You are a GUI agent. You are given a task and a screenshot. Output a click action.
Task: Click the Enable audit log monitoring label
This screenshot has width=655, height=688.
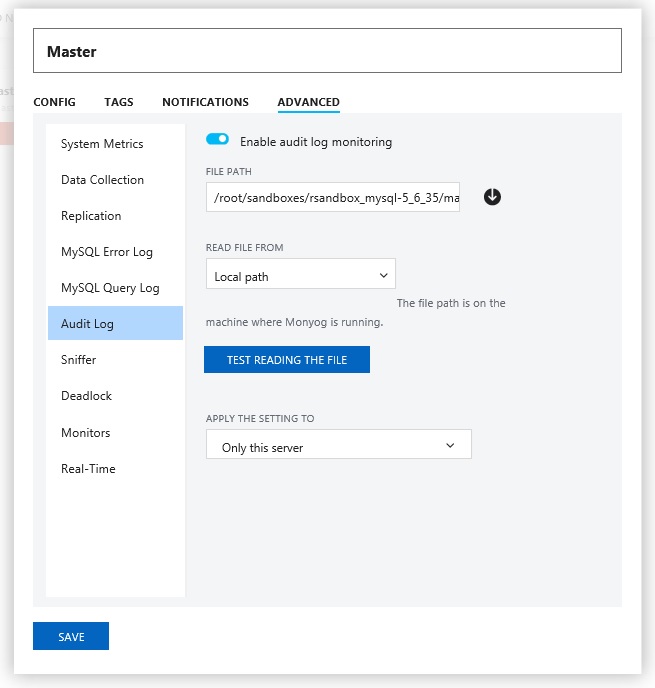point(316,142)
